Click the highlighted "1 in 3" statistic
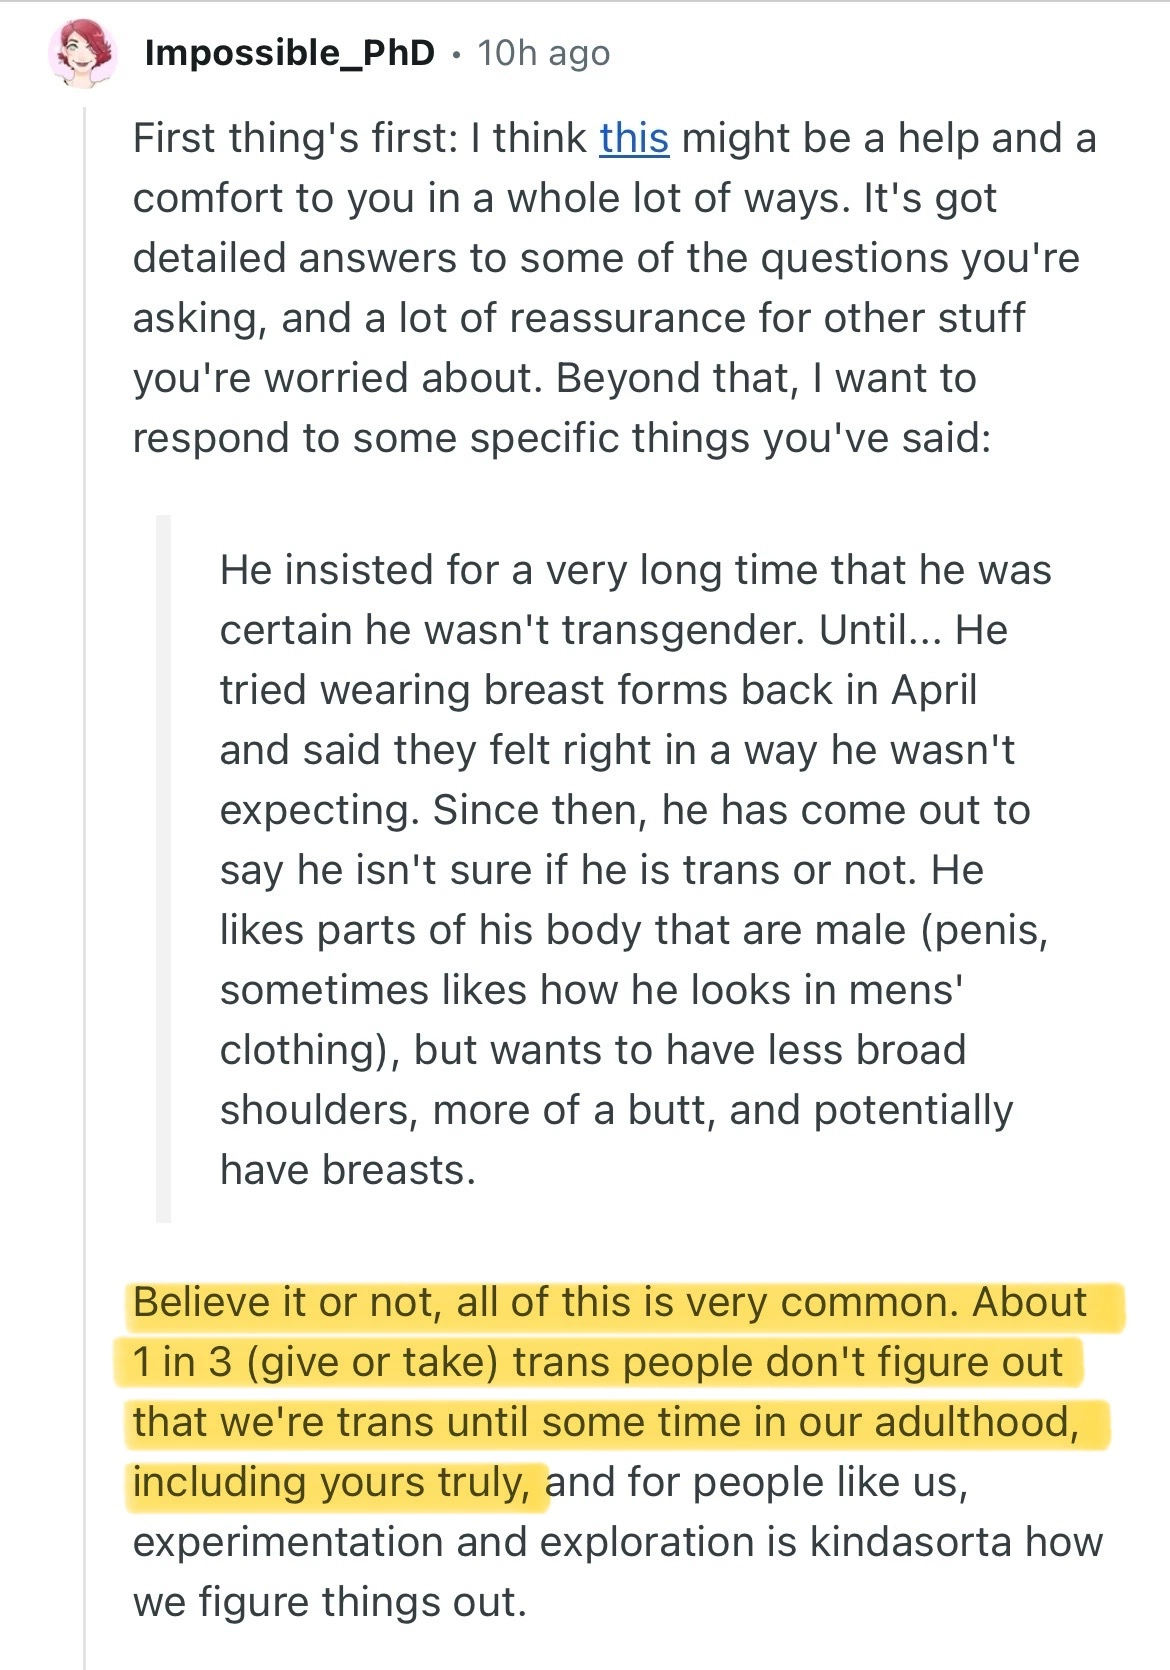 [x=182, y=1362]
